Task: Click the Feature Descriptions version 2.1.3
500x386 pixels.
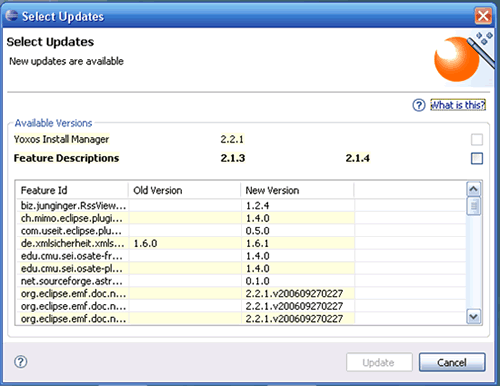Action: point(233,158)
